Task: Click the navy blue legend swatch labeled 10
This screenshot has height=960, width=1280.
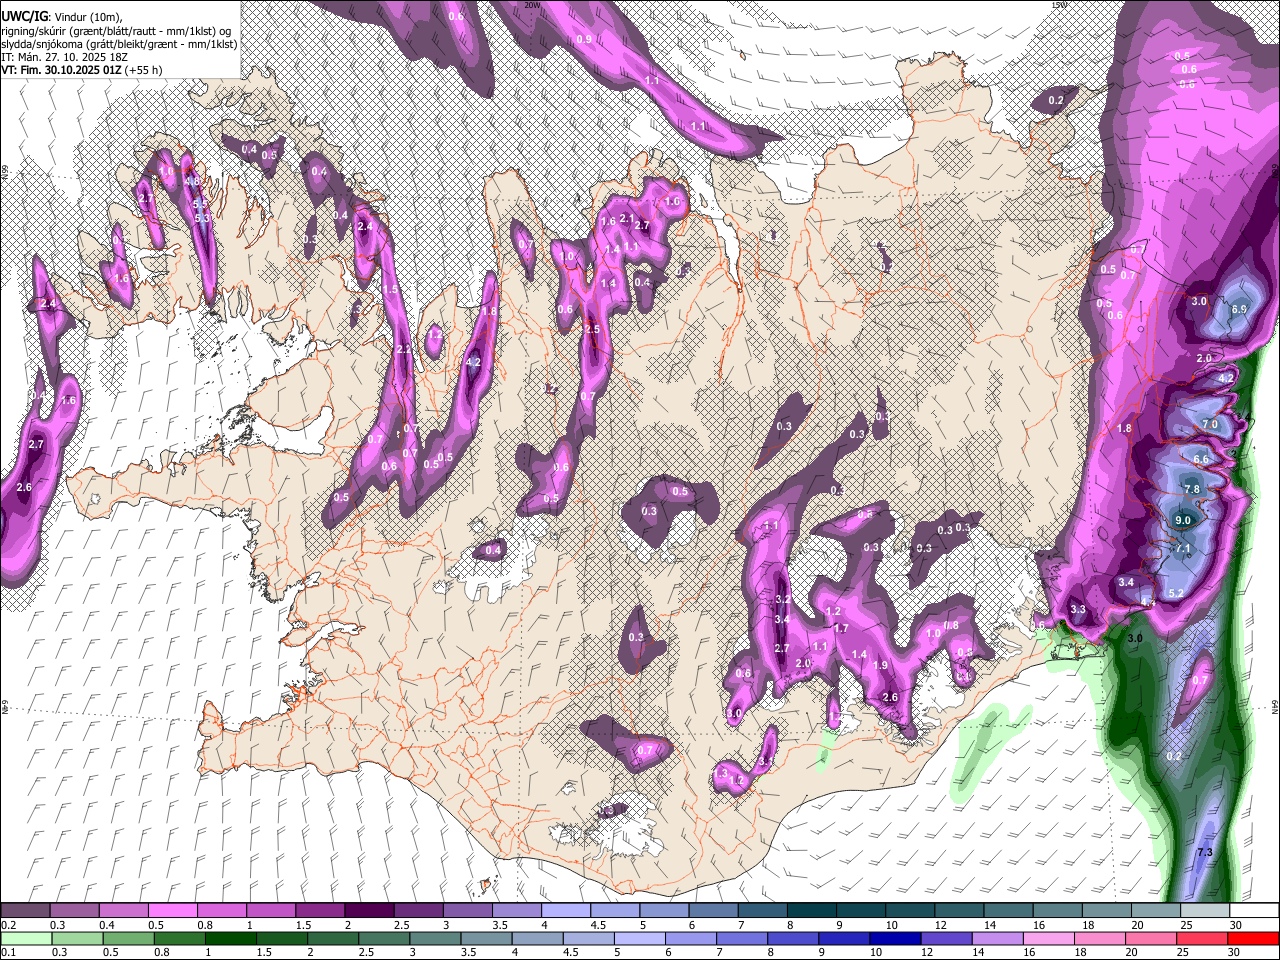Action: [x=893, y=939]
